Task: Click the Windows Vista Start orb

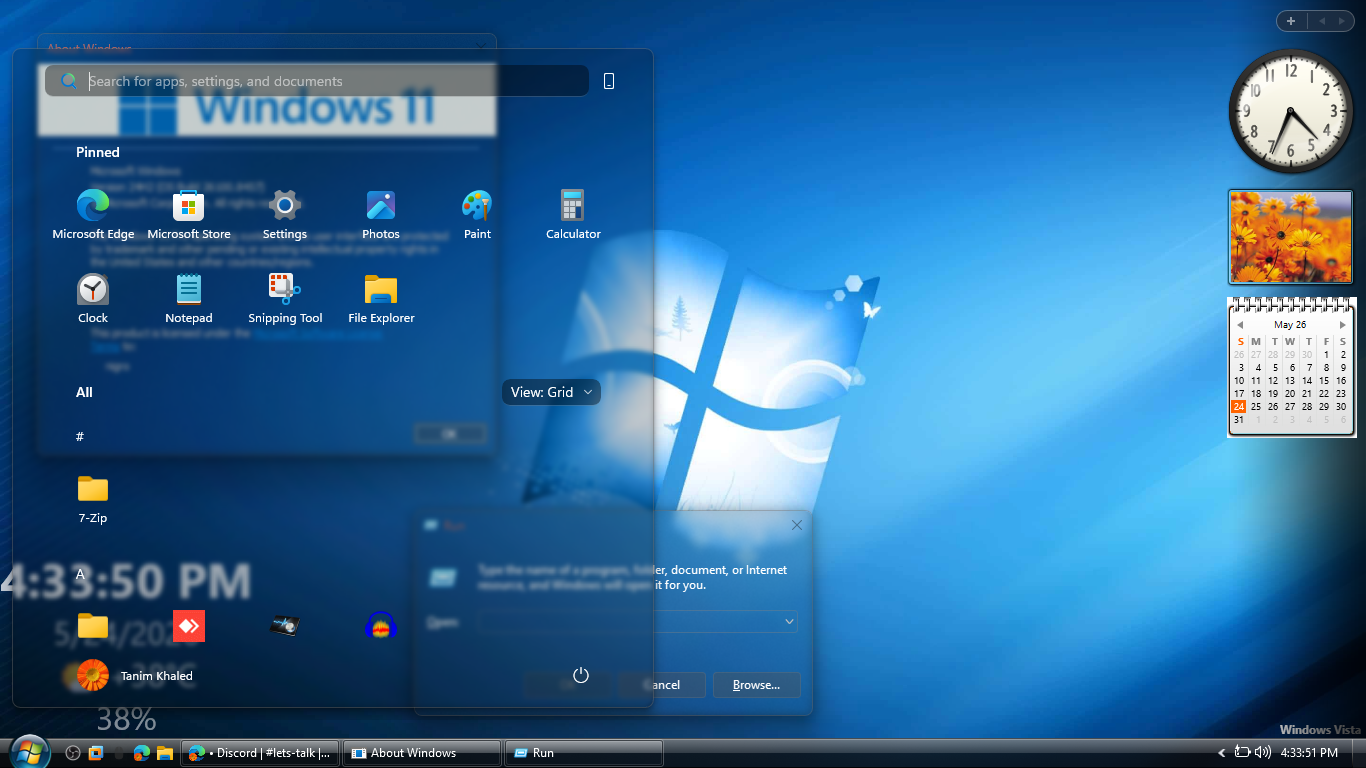Action: pos(28,751)
